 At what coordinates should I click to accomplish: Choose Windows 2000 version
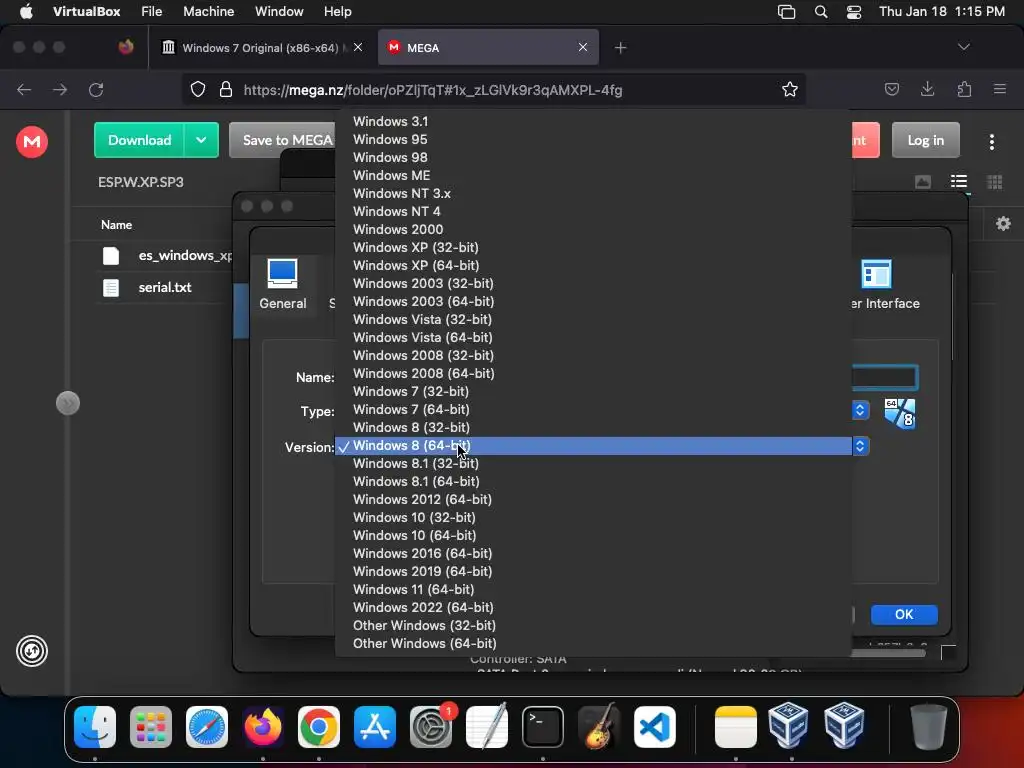593,230
